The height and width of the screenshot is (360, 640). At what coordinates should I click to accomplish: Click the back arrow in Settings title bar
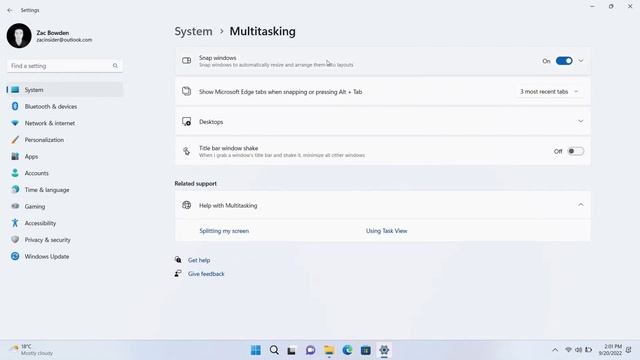(x=10, y=10)
